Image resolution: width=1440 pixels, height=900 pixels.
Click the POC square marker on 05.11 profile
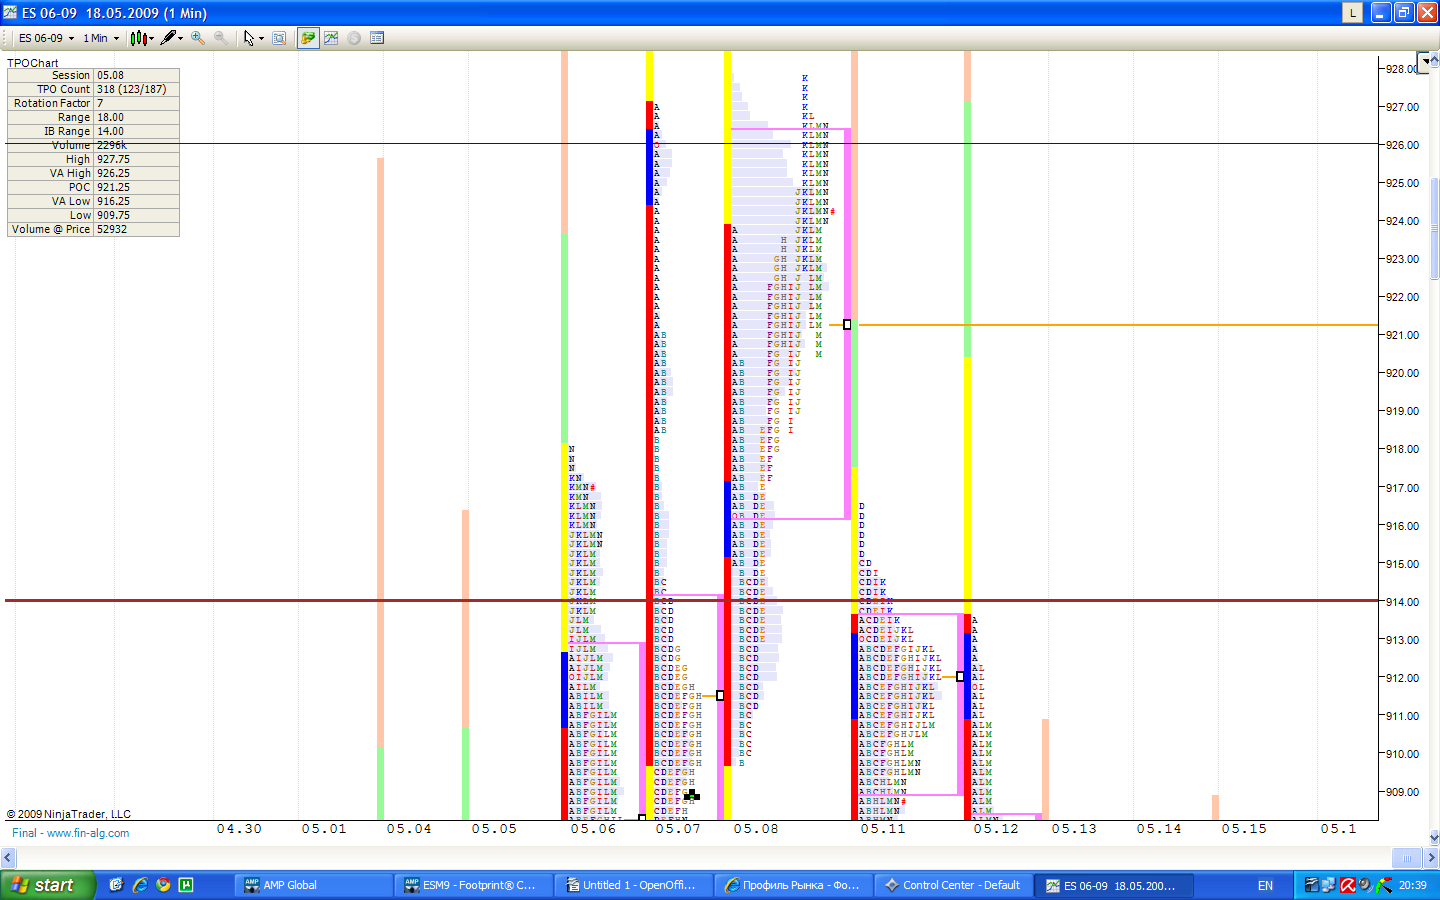click(x=961, y=677)
